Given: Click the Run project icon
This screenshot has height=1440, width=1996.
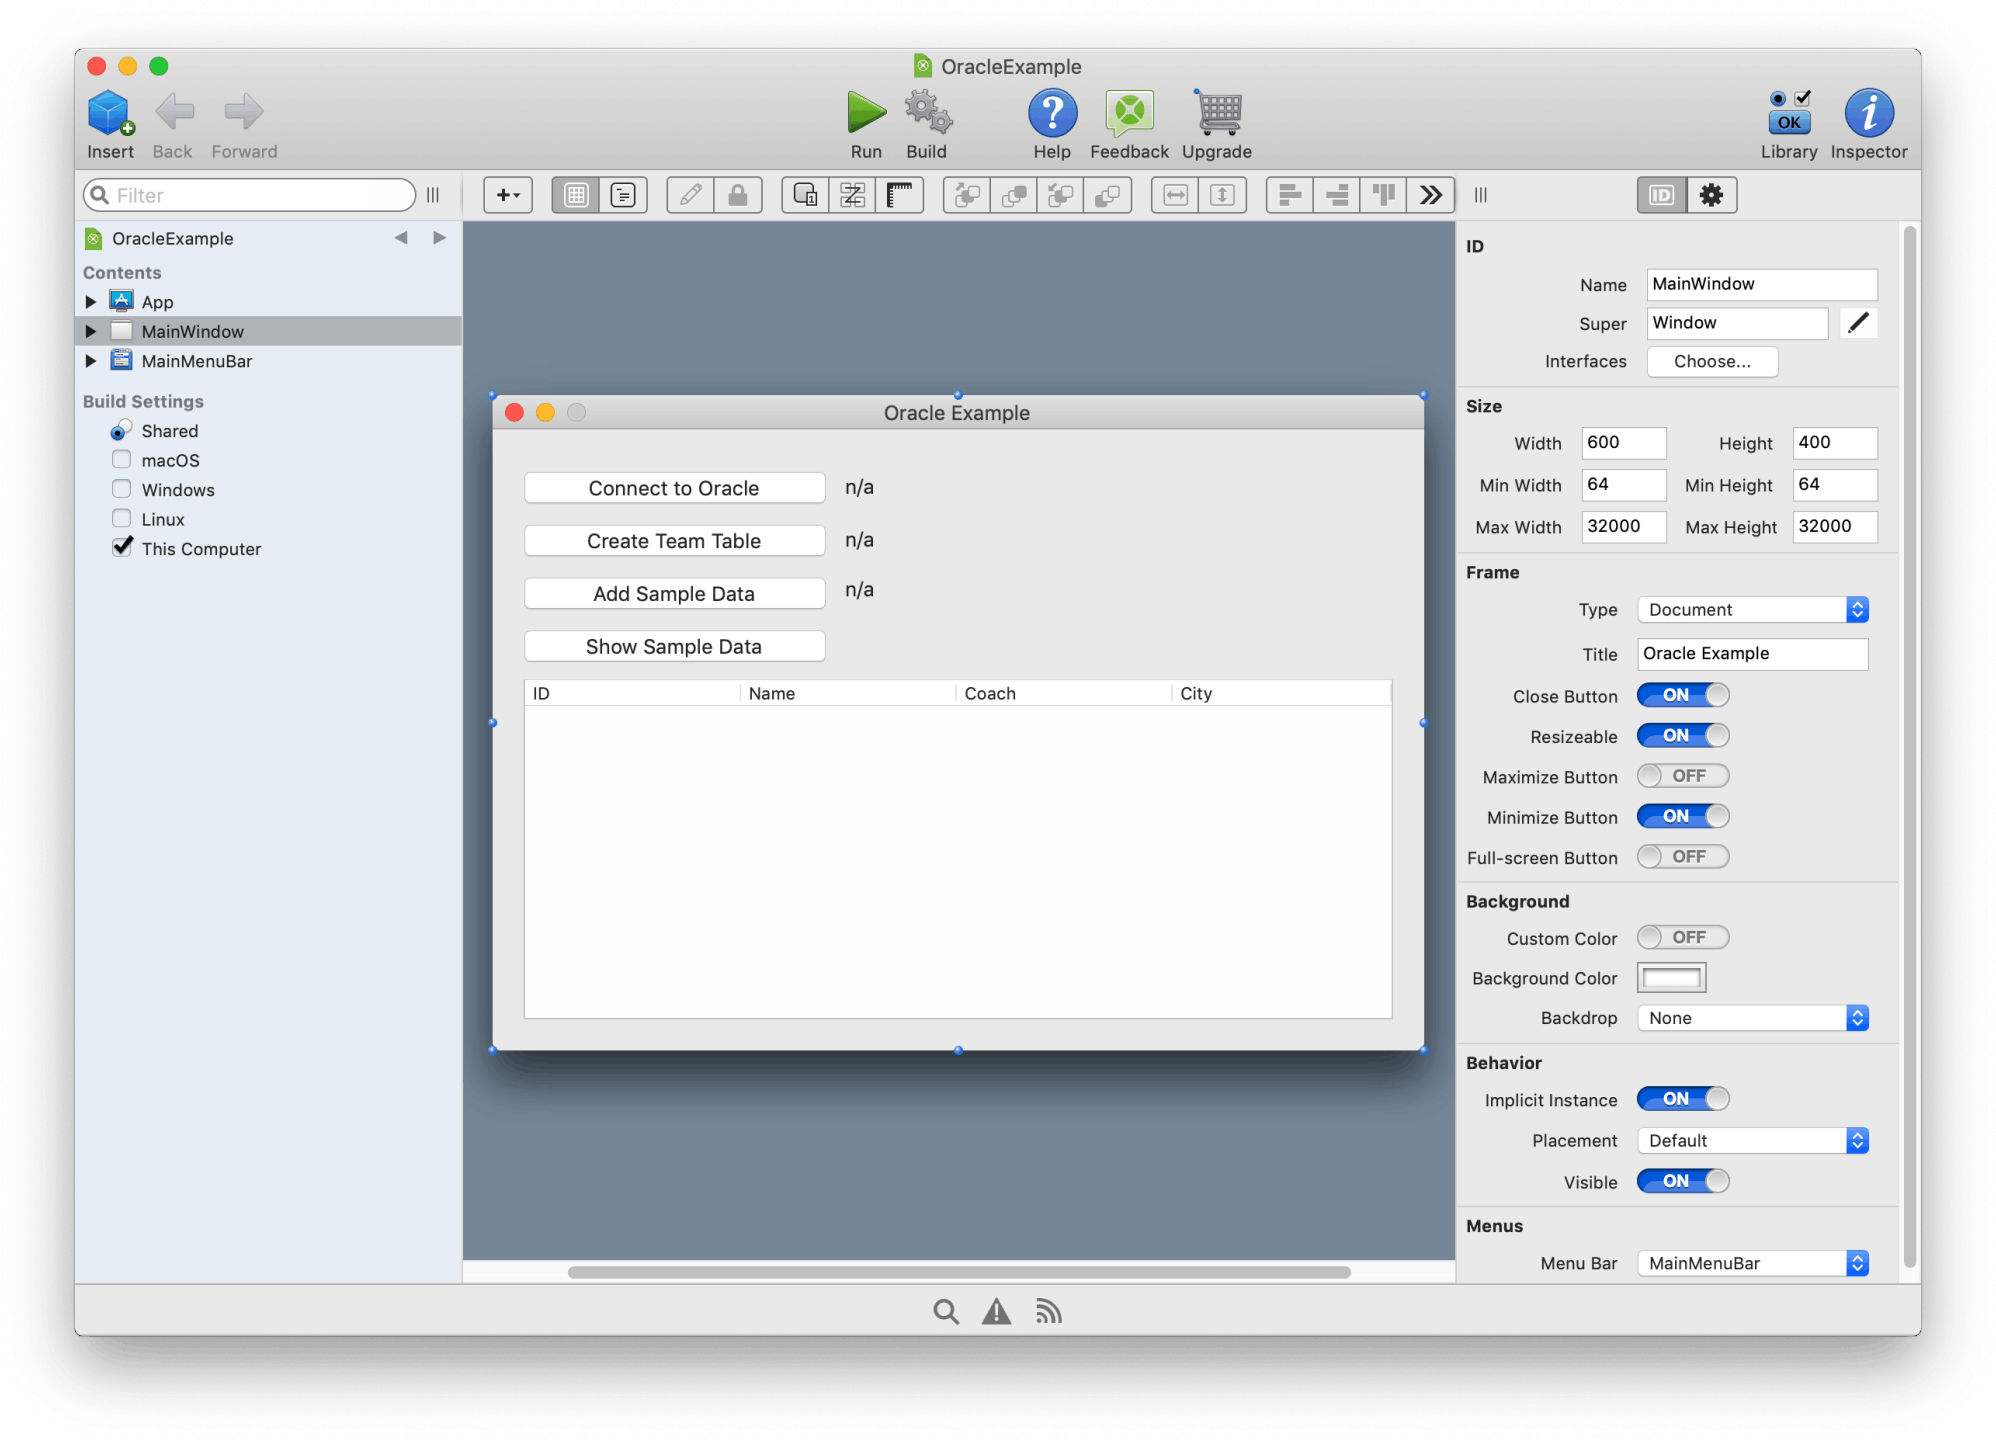Looking at the screenshot, I should click(866, 113).
